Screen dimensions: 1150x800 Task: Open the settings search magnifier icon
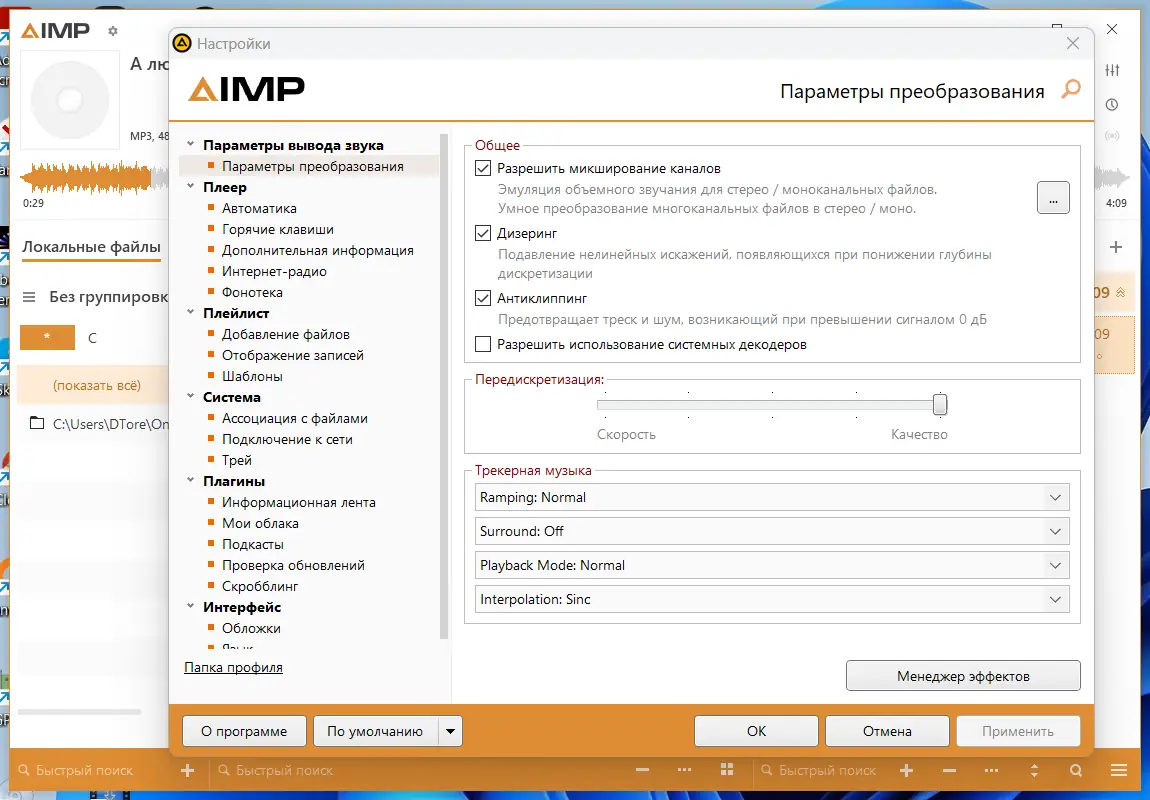(1071, 90)
